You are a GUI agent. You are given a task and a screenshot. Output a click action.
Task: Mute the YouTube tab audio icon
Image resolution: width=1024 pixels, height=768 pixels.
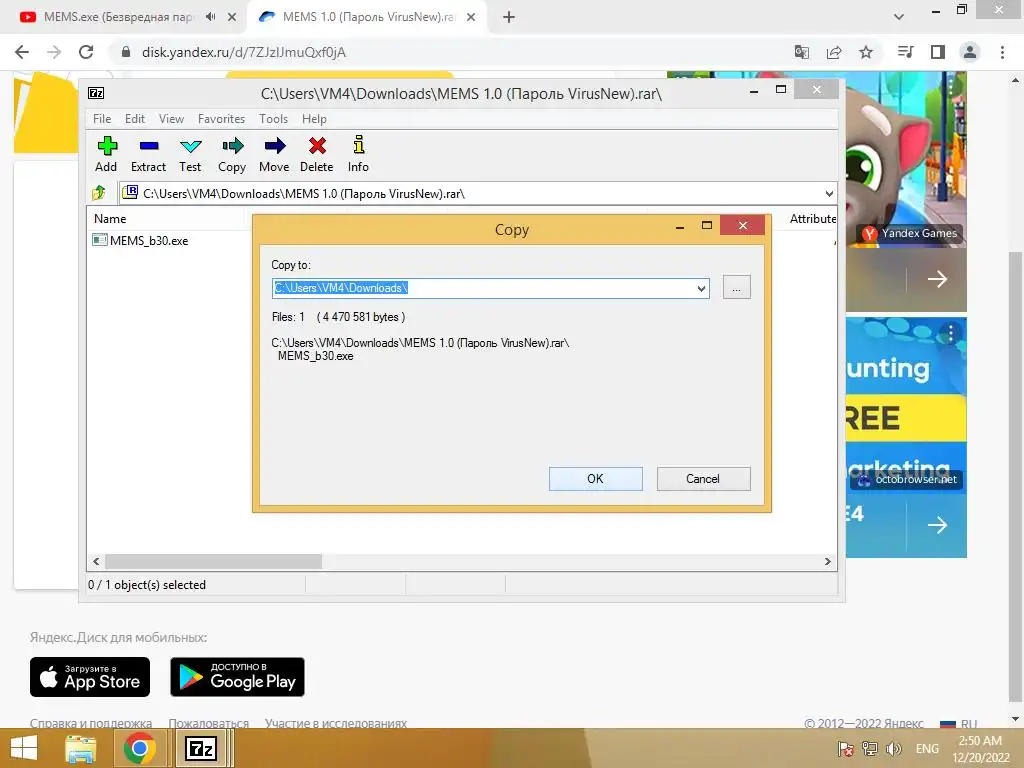click(210, 17)
